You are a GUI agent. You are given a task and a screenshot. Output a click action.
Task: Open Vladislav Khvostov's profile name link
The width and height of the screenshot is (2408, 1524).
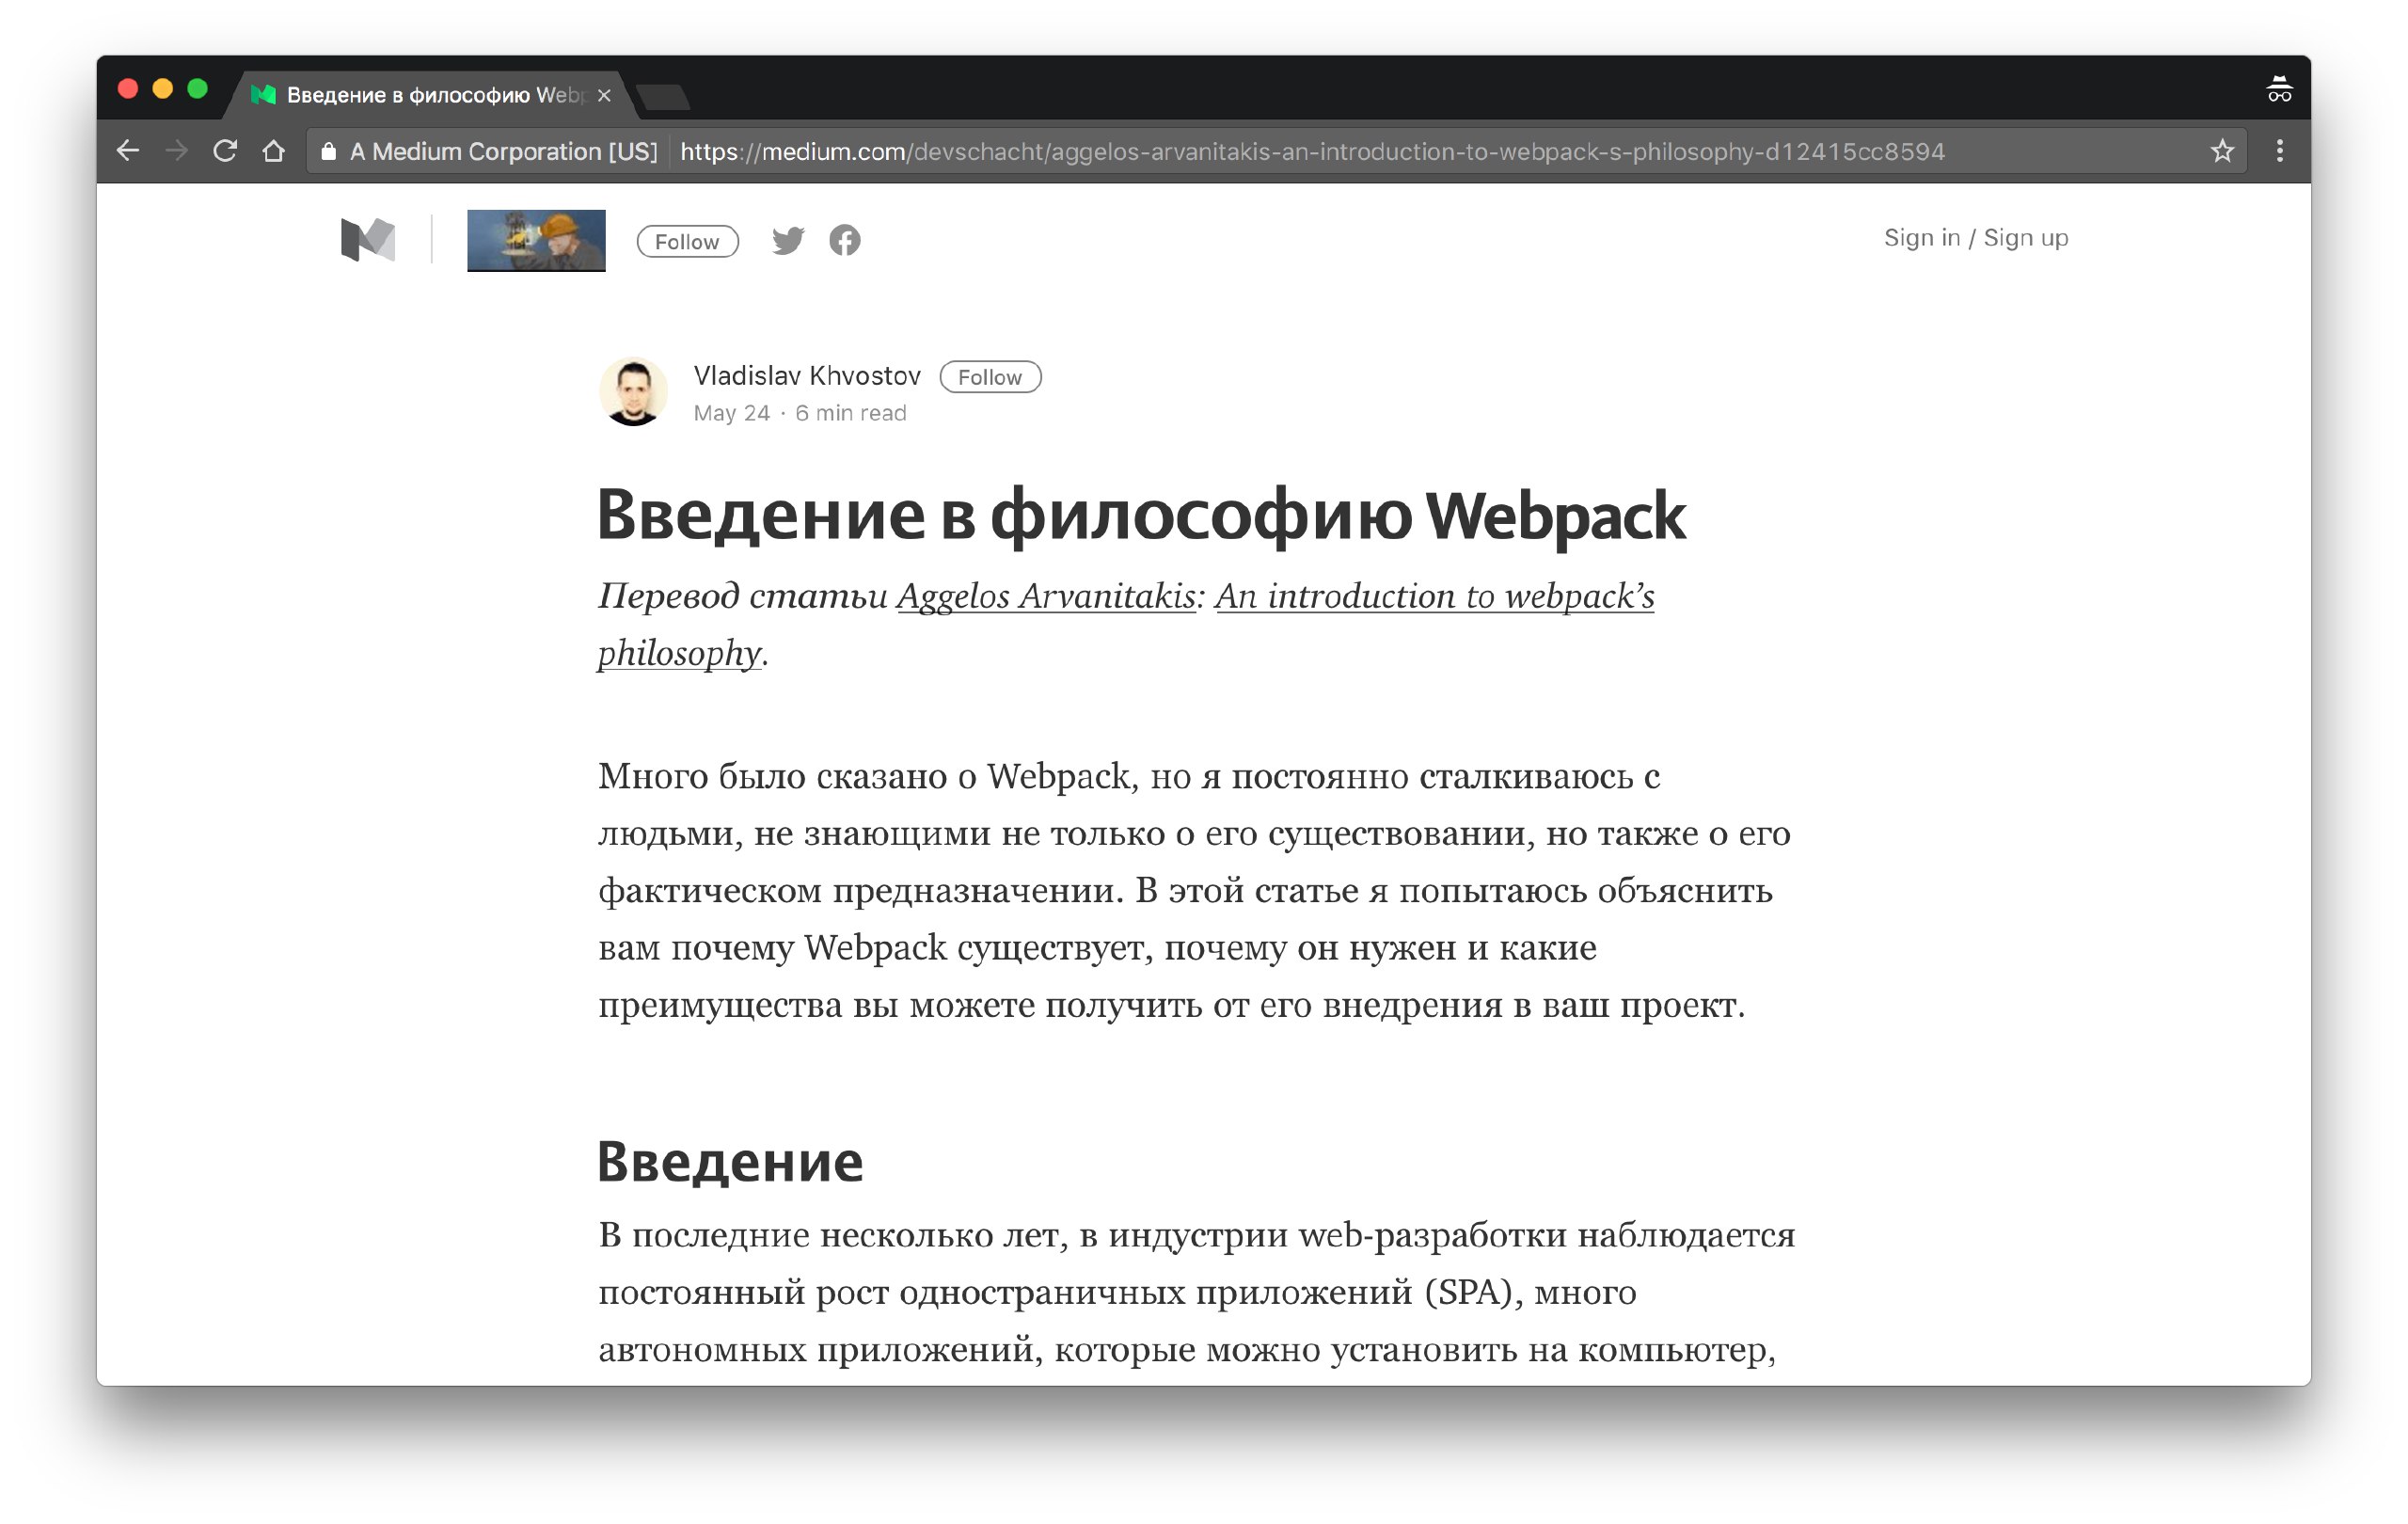pyautogui.click(x=807, y=376)
